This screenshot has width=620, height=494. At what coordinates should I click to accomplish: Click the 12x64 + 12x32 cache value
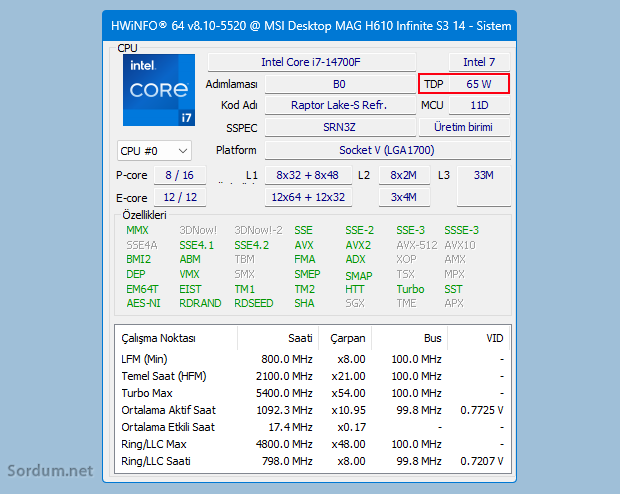(308, 197)
